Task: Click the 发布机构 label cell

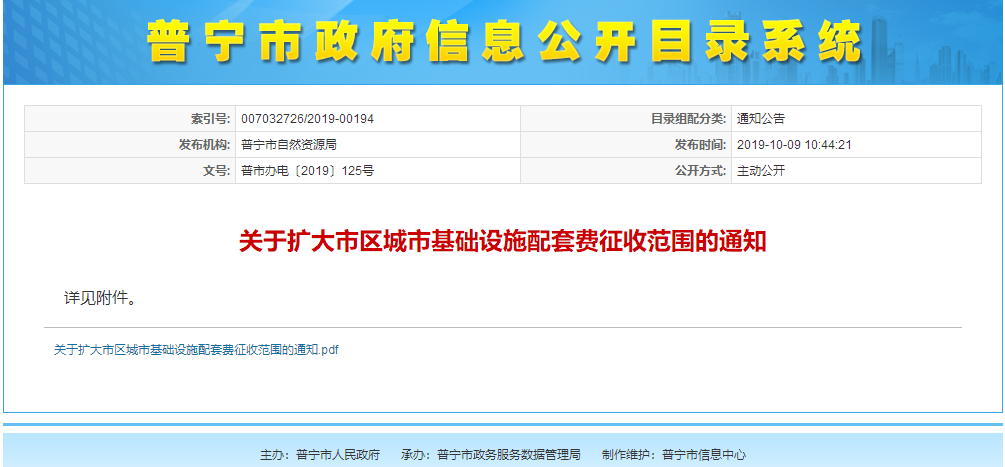Action: (130, 145)
